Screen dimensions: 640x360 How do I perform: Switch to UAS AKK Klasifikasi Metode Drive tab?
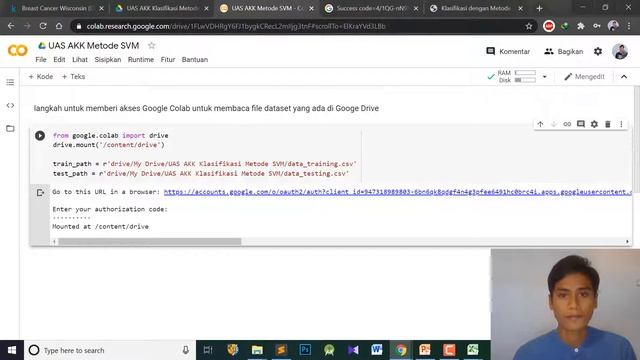[161, 8]
